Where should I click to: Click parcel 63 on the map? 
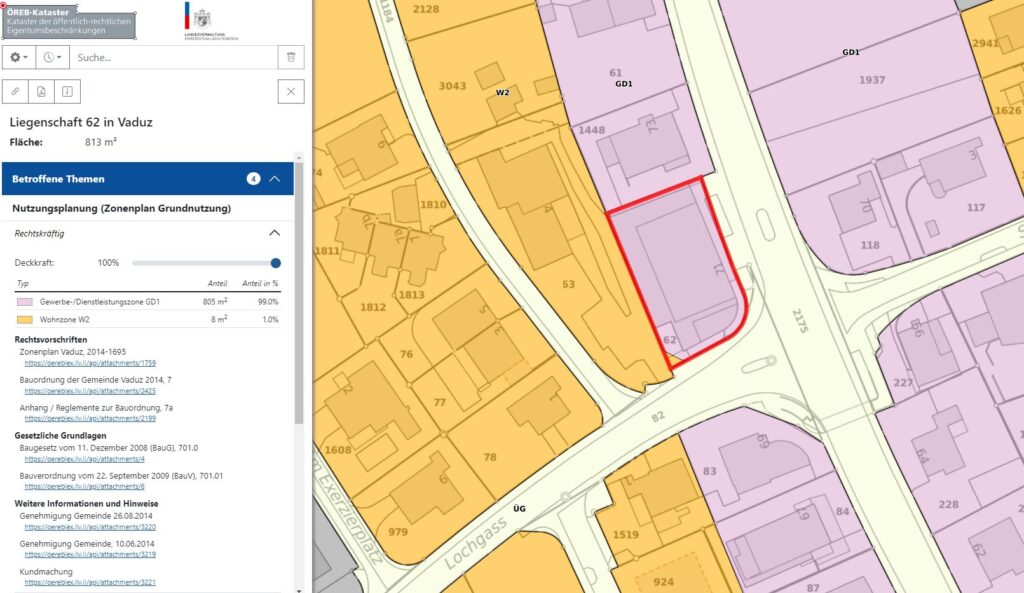click(x=568, y=284)
